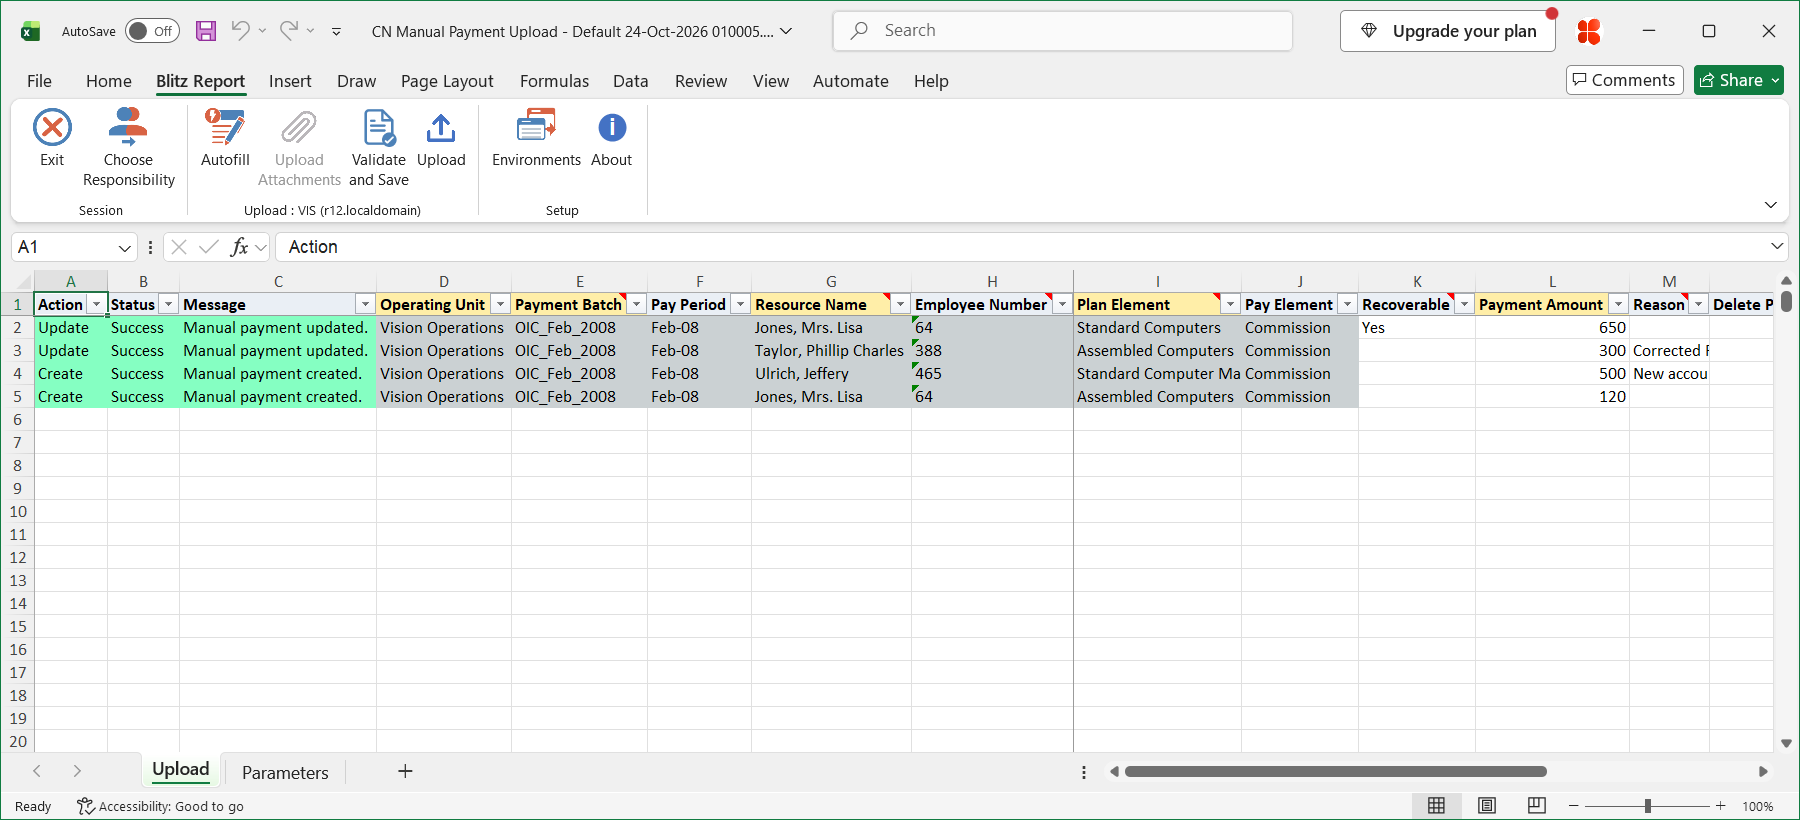Toggle the AutoSave switch
This screenshot has width=1800, height=820.
[152, 31]
